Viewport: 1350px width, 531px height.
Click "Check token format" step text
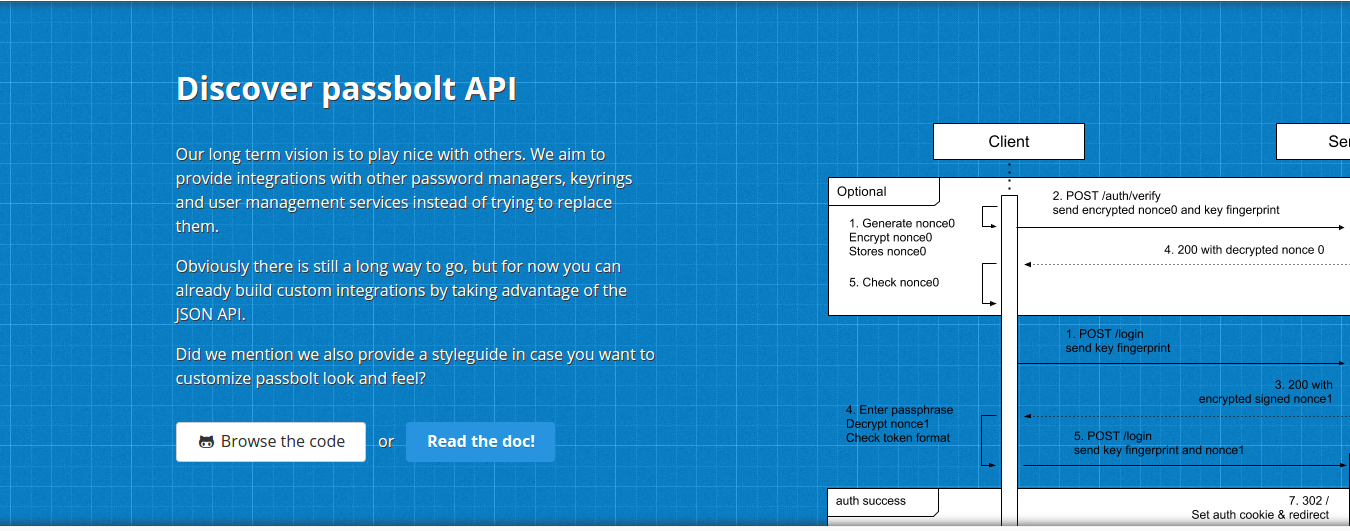click(x=898, y=438)
